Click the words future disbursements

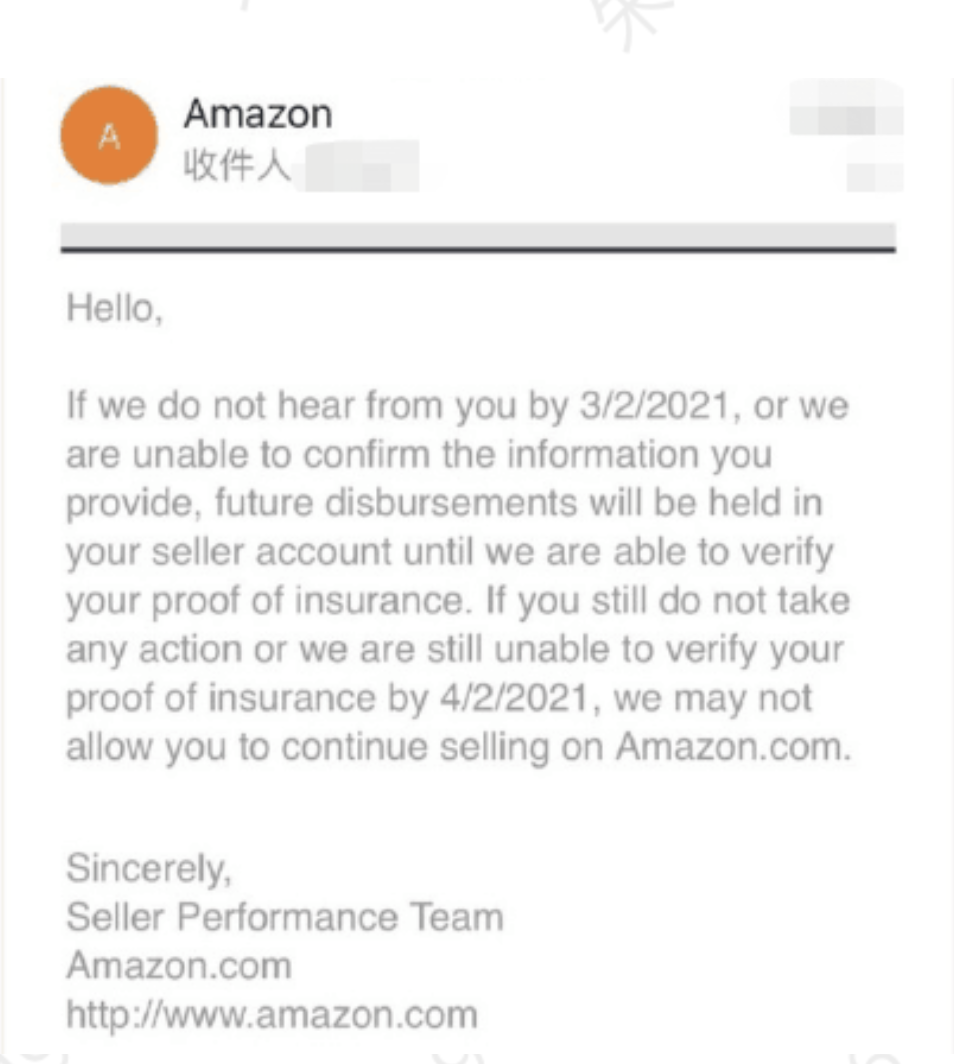(x=395, y=503)
